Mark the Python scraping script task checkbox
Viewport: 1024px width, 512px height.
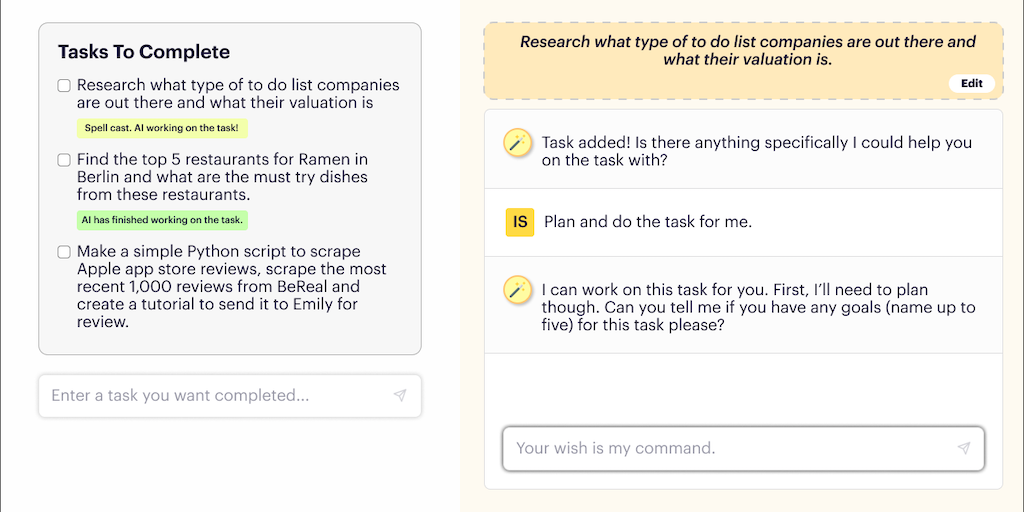click(64, 252)
